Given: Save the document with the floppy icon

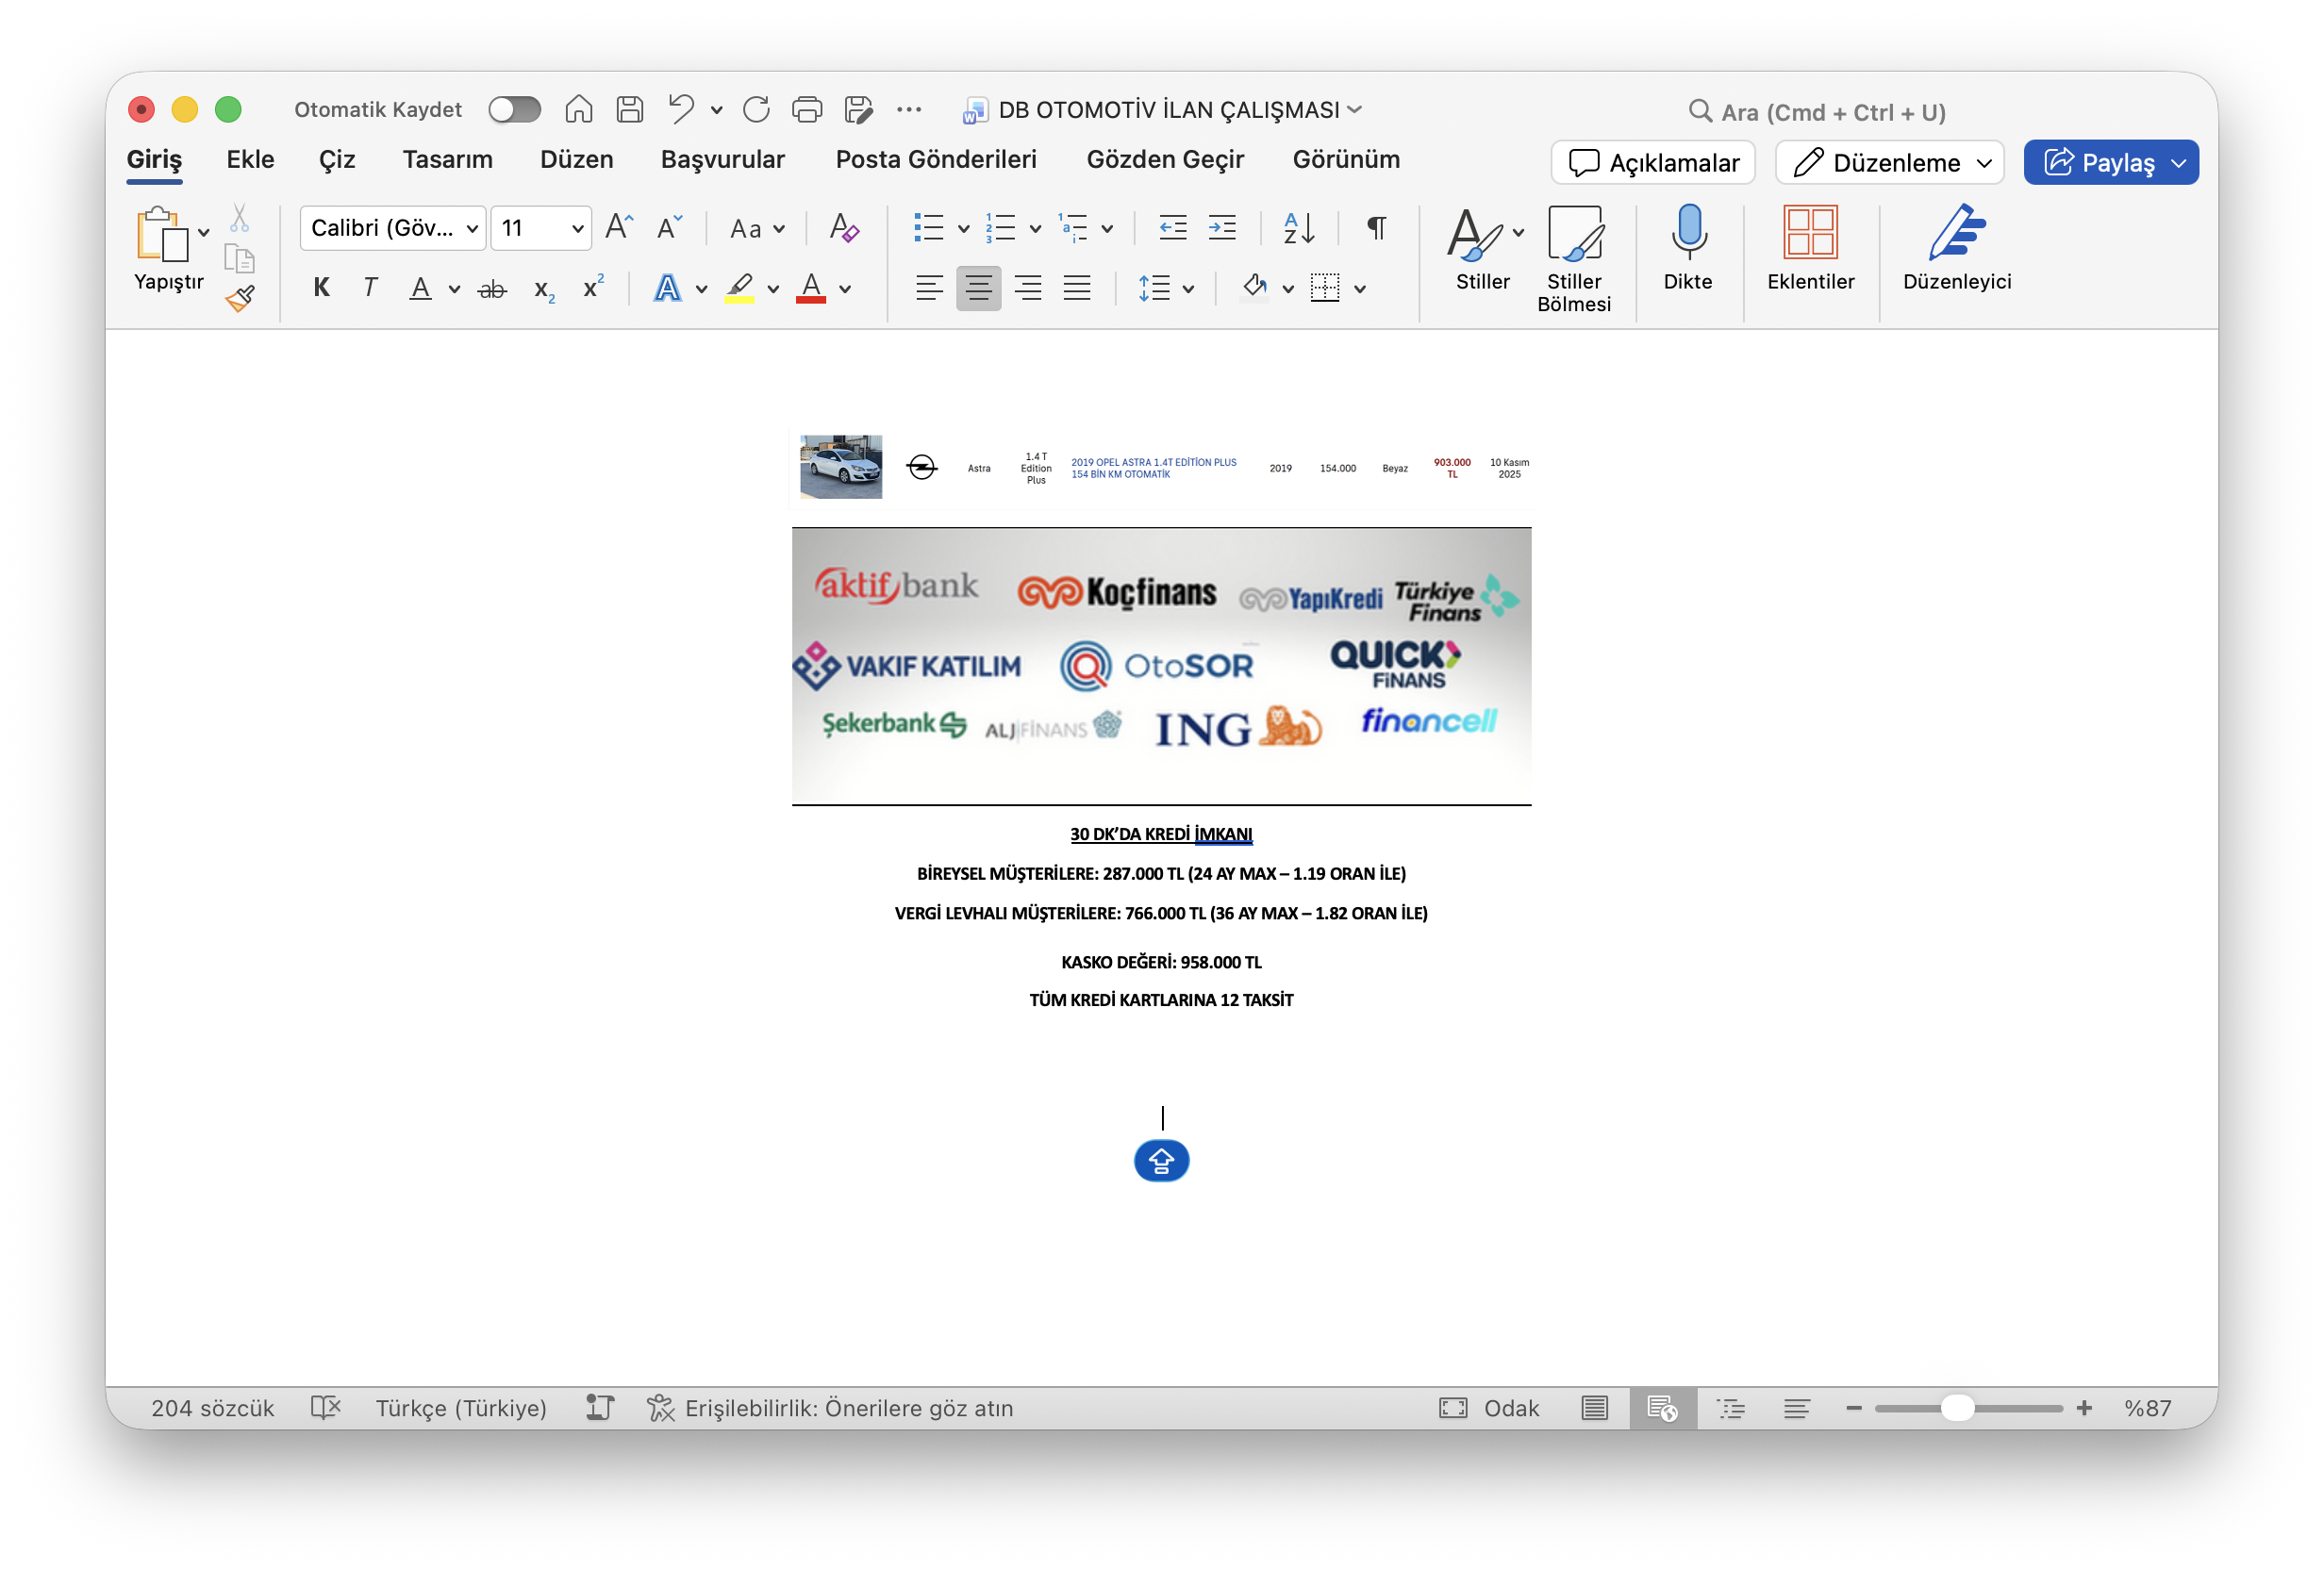Looking at the screenshot, I should click(630, 109).
